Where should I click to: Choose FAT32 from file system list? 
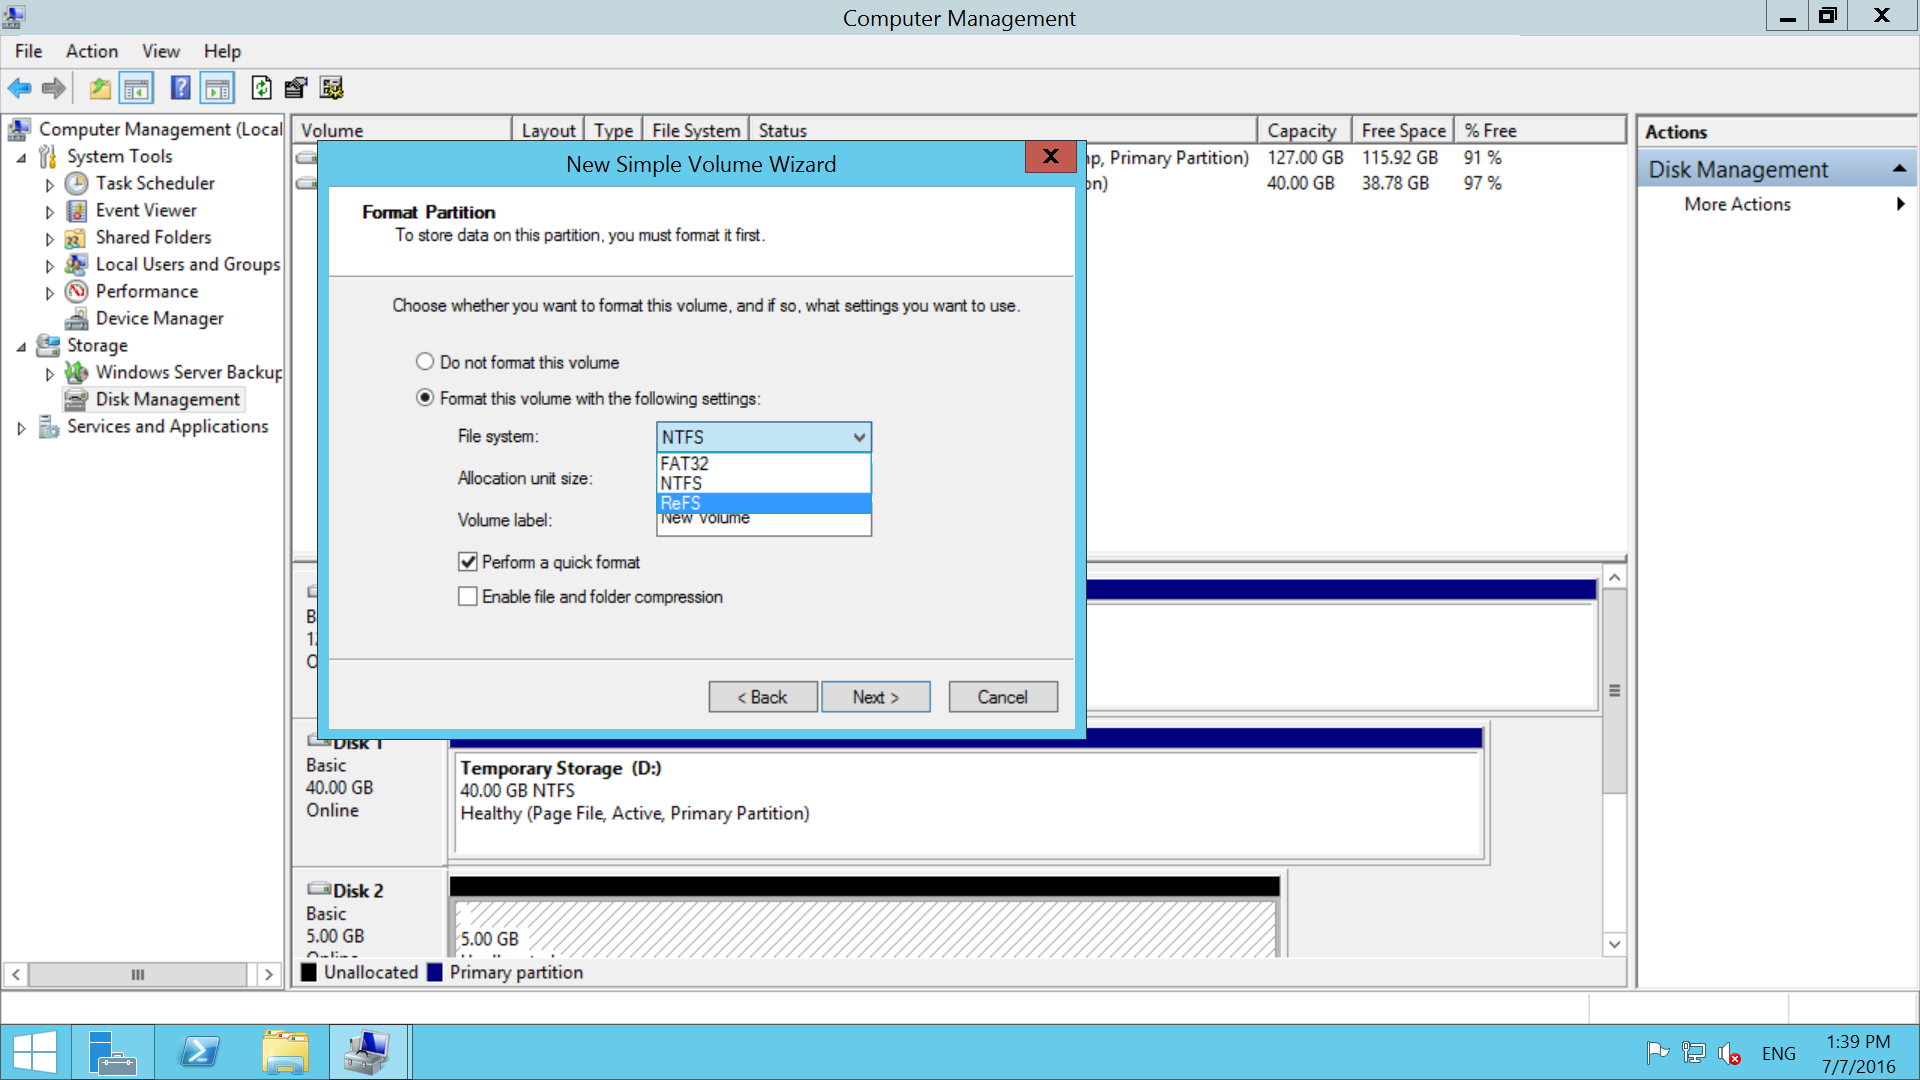click(764, 464)
